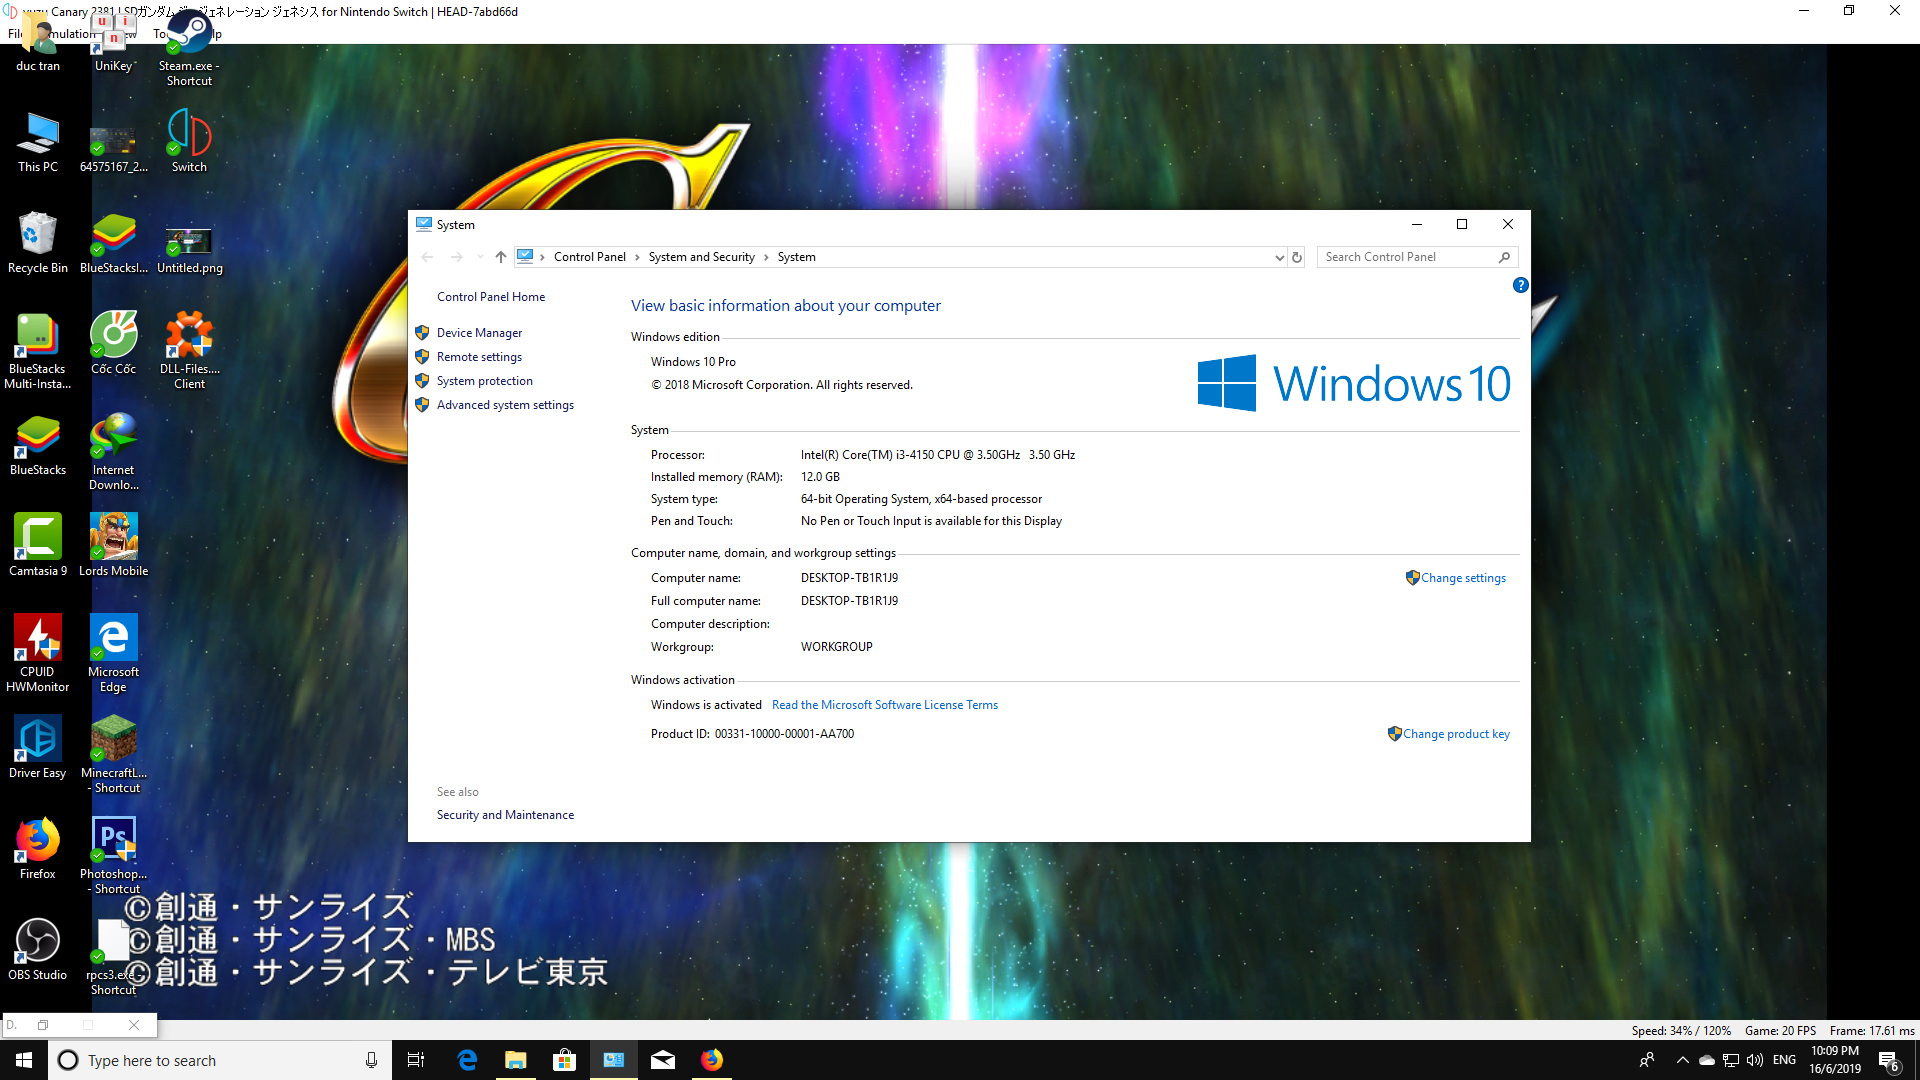Image resolution: width=1920 pixels, height=1080 pixels.
Task: Select Internet Download Manager desktop icon
Action: click(x=113, y=452)
